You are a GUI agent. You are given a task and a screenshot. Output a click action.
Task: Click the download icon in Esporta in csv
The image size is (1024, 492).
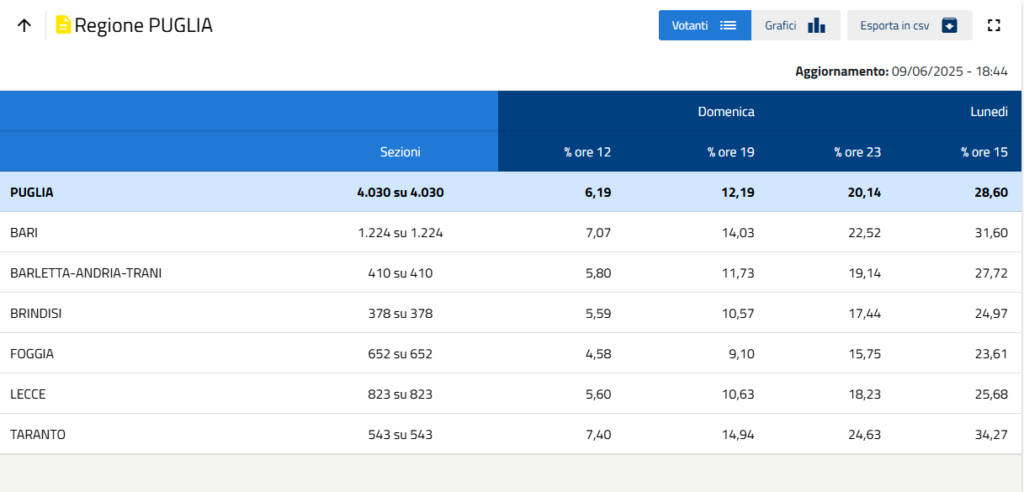tap(950, 26)
